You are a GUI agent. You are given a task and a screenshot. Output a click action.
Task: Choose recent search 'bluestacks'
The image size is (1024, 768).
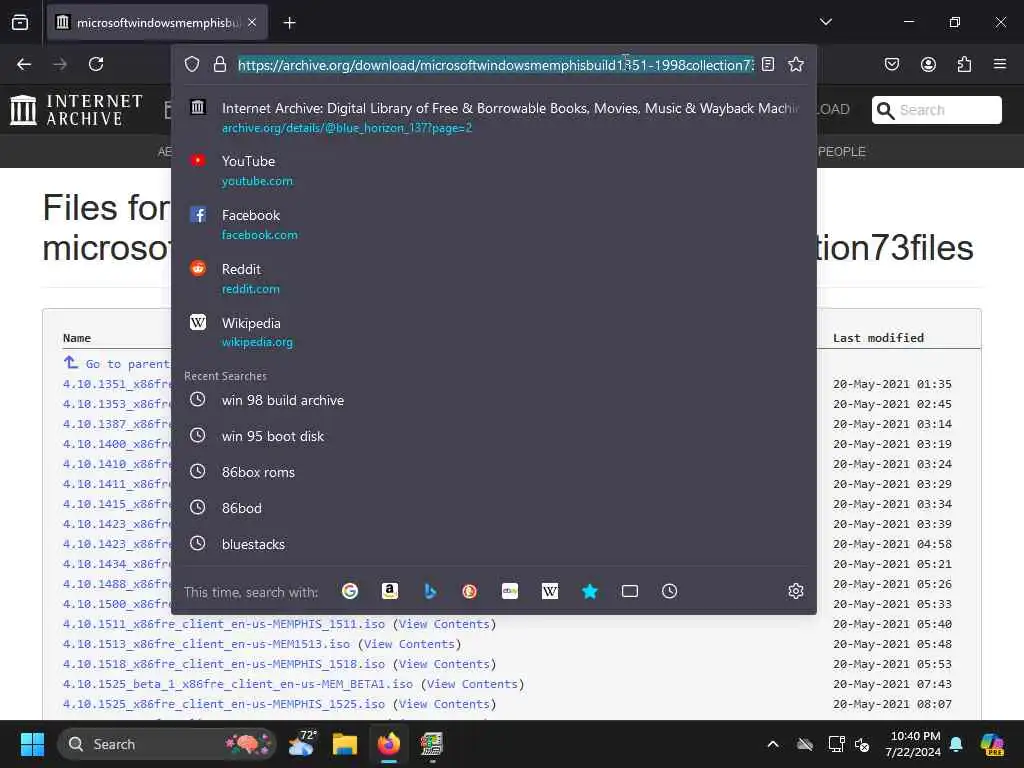(x=494, y=543)
